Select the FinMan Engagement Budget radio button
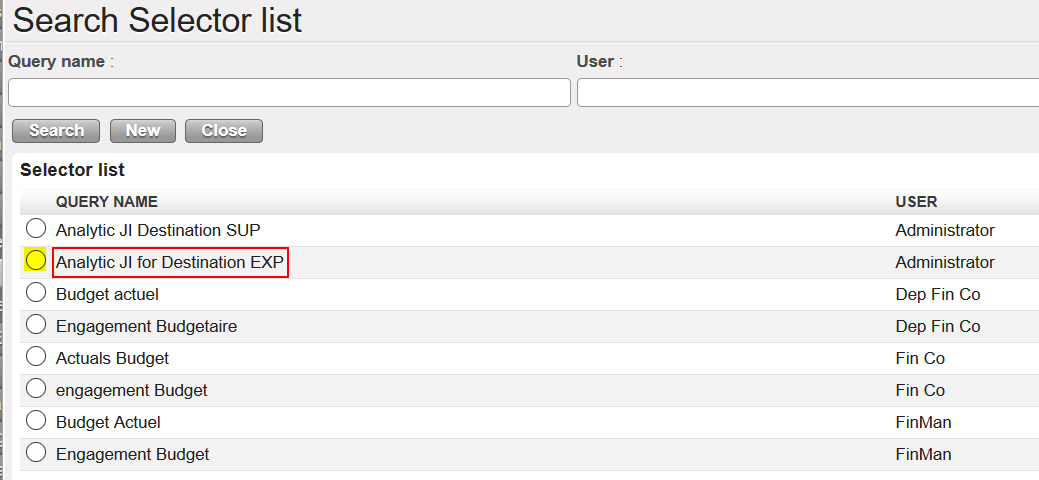 pos(36,453)
